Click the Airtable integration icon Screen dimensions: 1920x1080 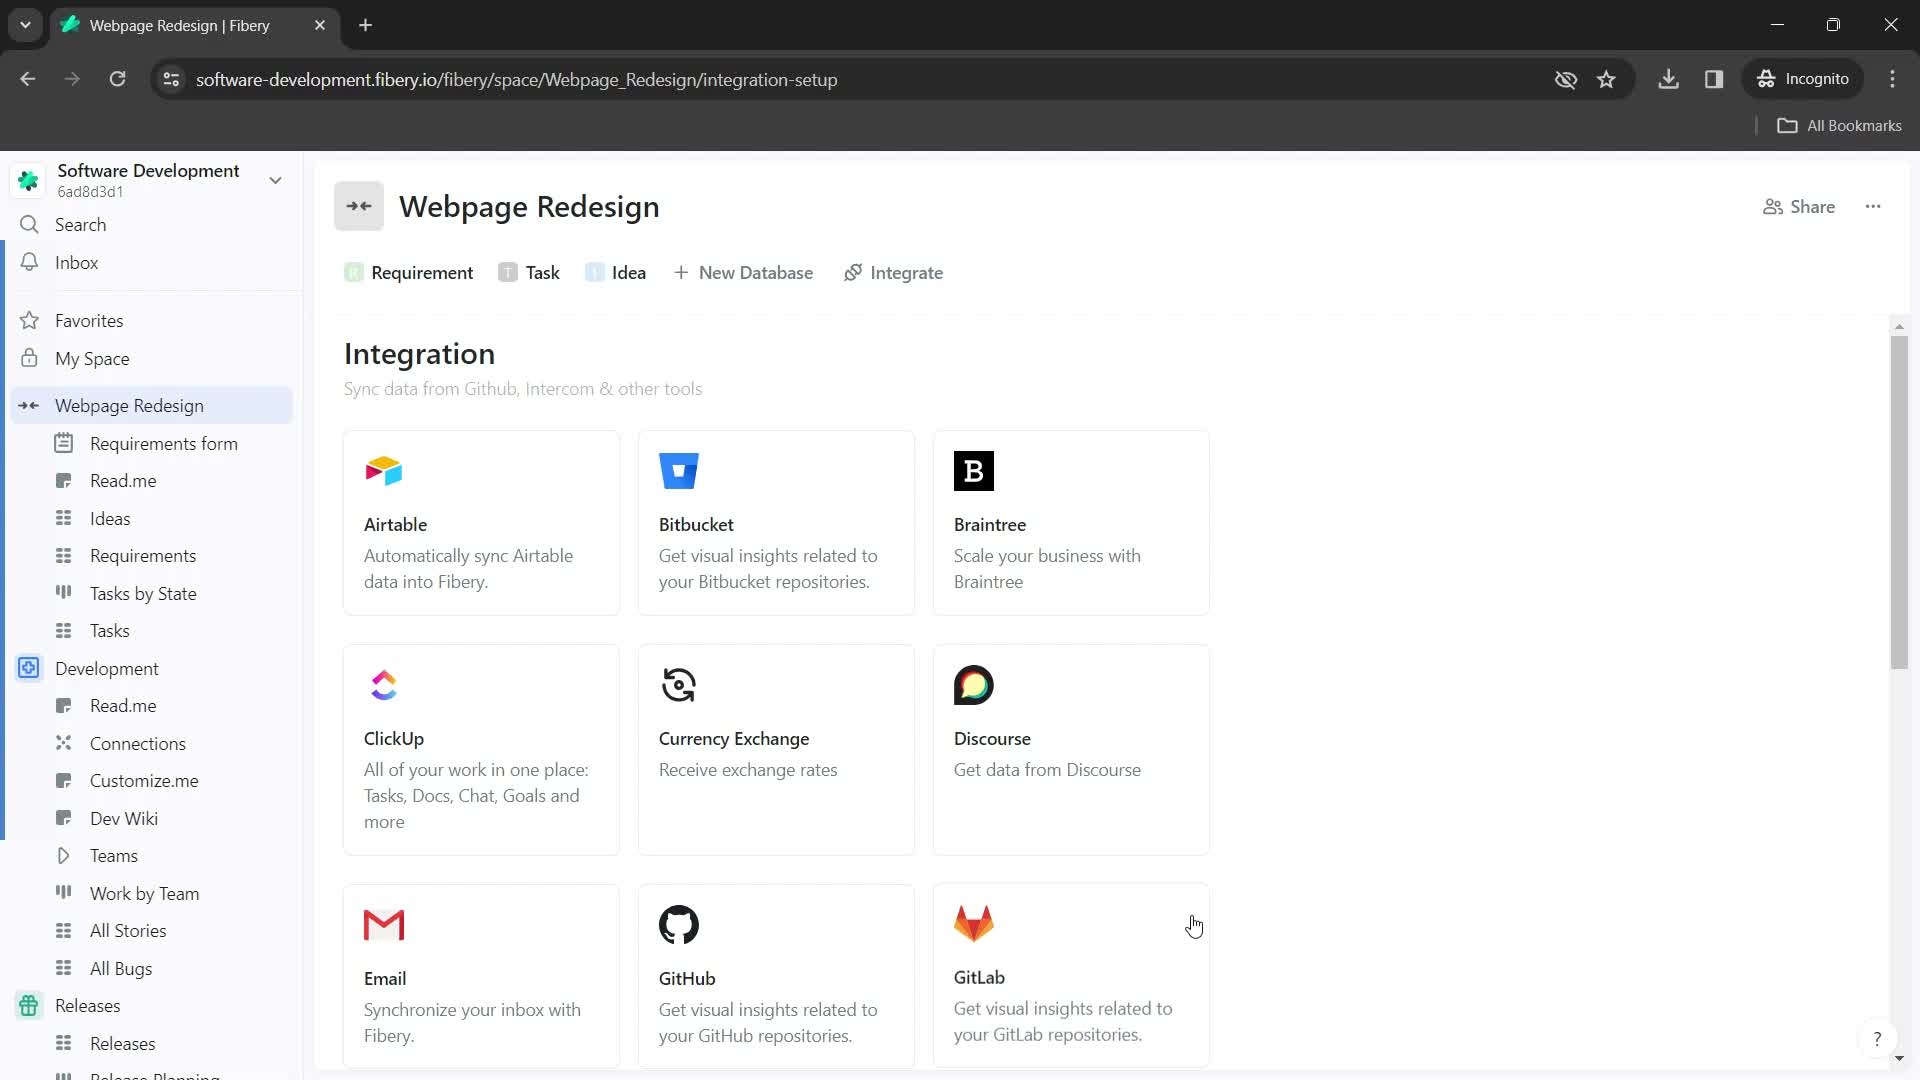click(382, 472)
